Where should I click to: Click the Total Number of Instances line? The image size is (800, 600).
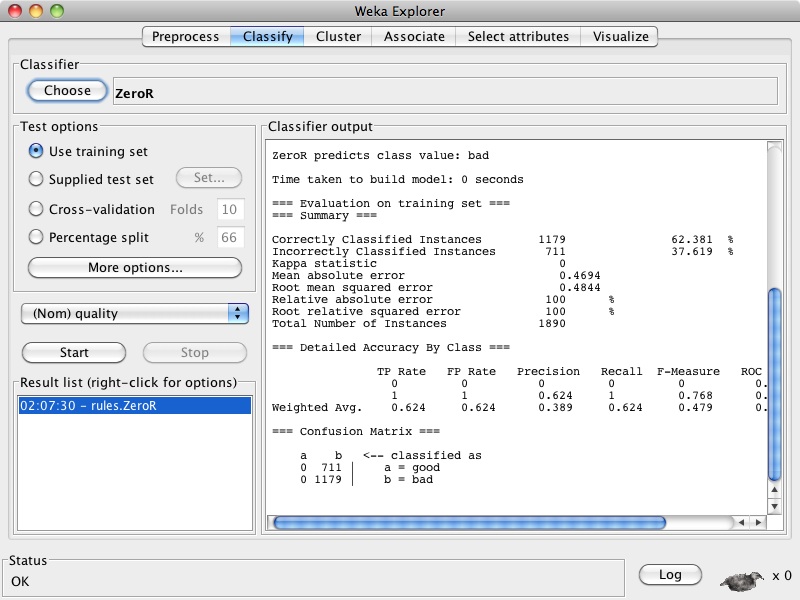[x=419, y=323]
